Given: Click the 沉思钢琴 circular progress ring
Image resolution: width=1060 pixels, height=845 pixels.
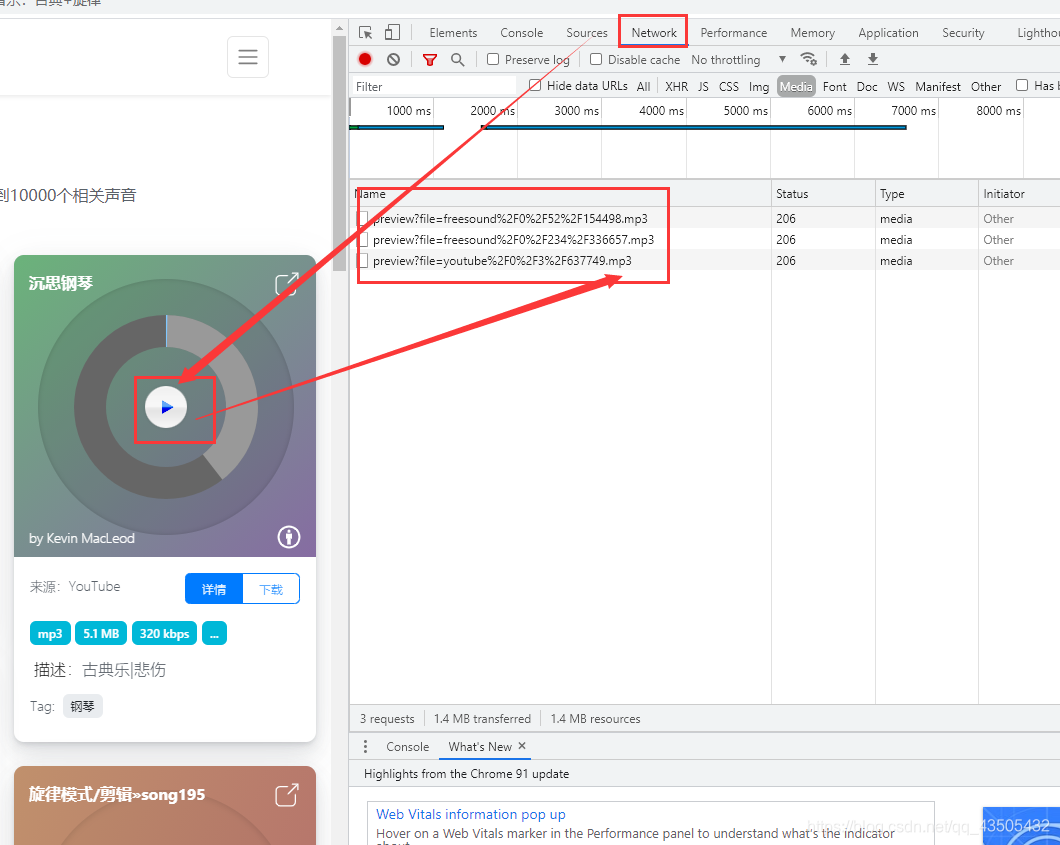Looking at the screenshot, I should click(x=166, y=407).
